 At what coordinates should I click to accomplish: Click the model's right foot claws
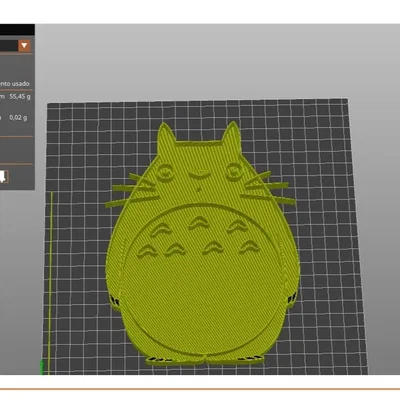coord(249,358)
